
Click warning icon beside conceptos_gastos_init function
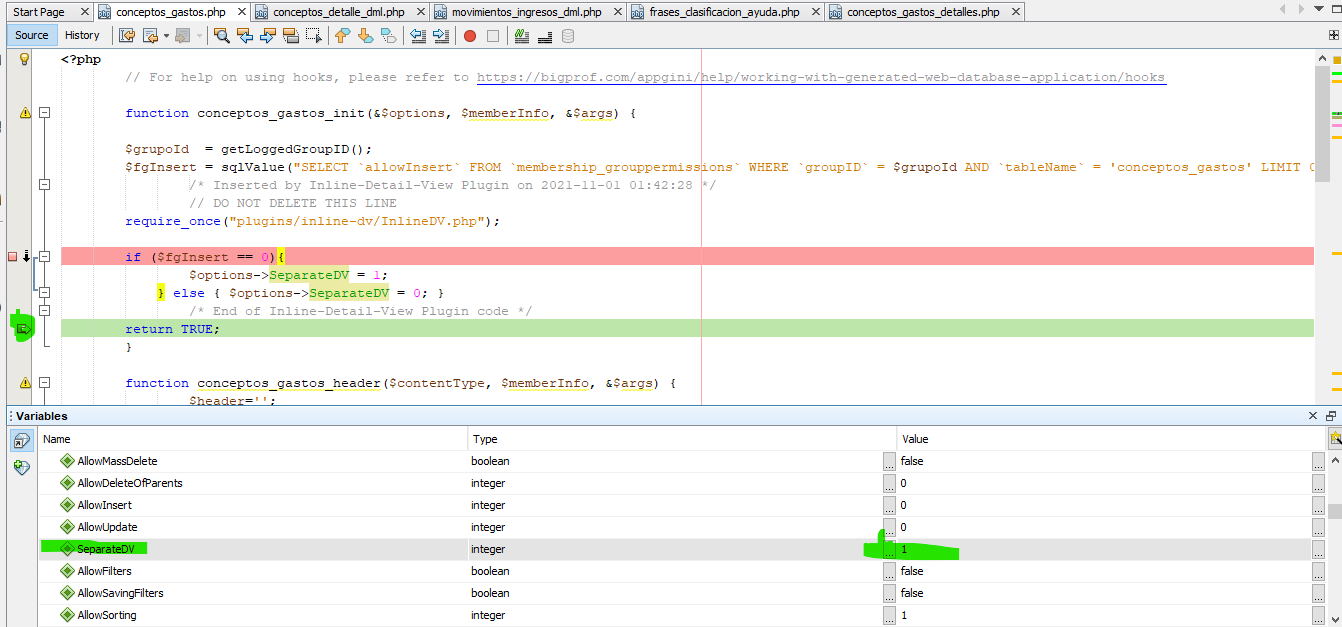[25, 113]
